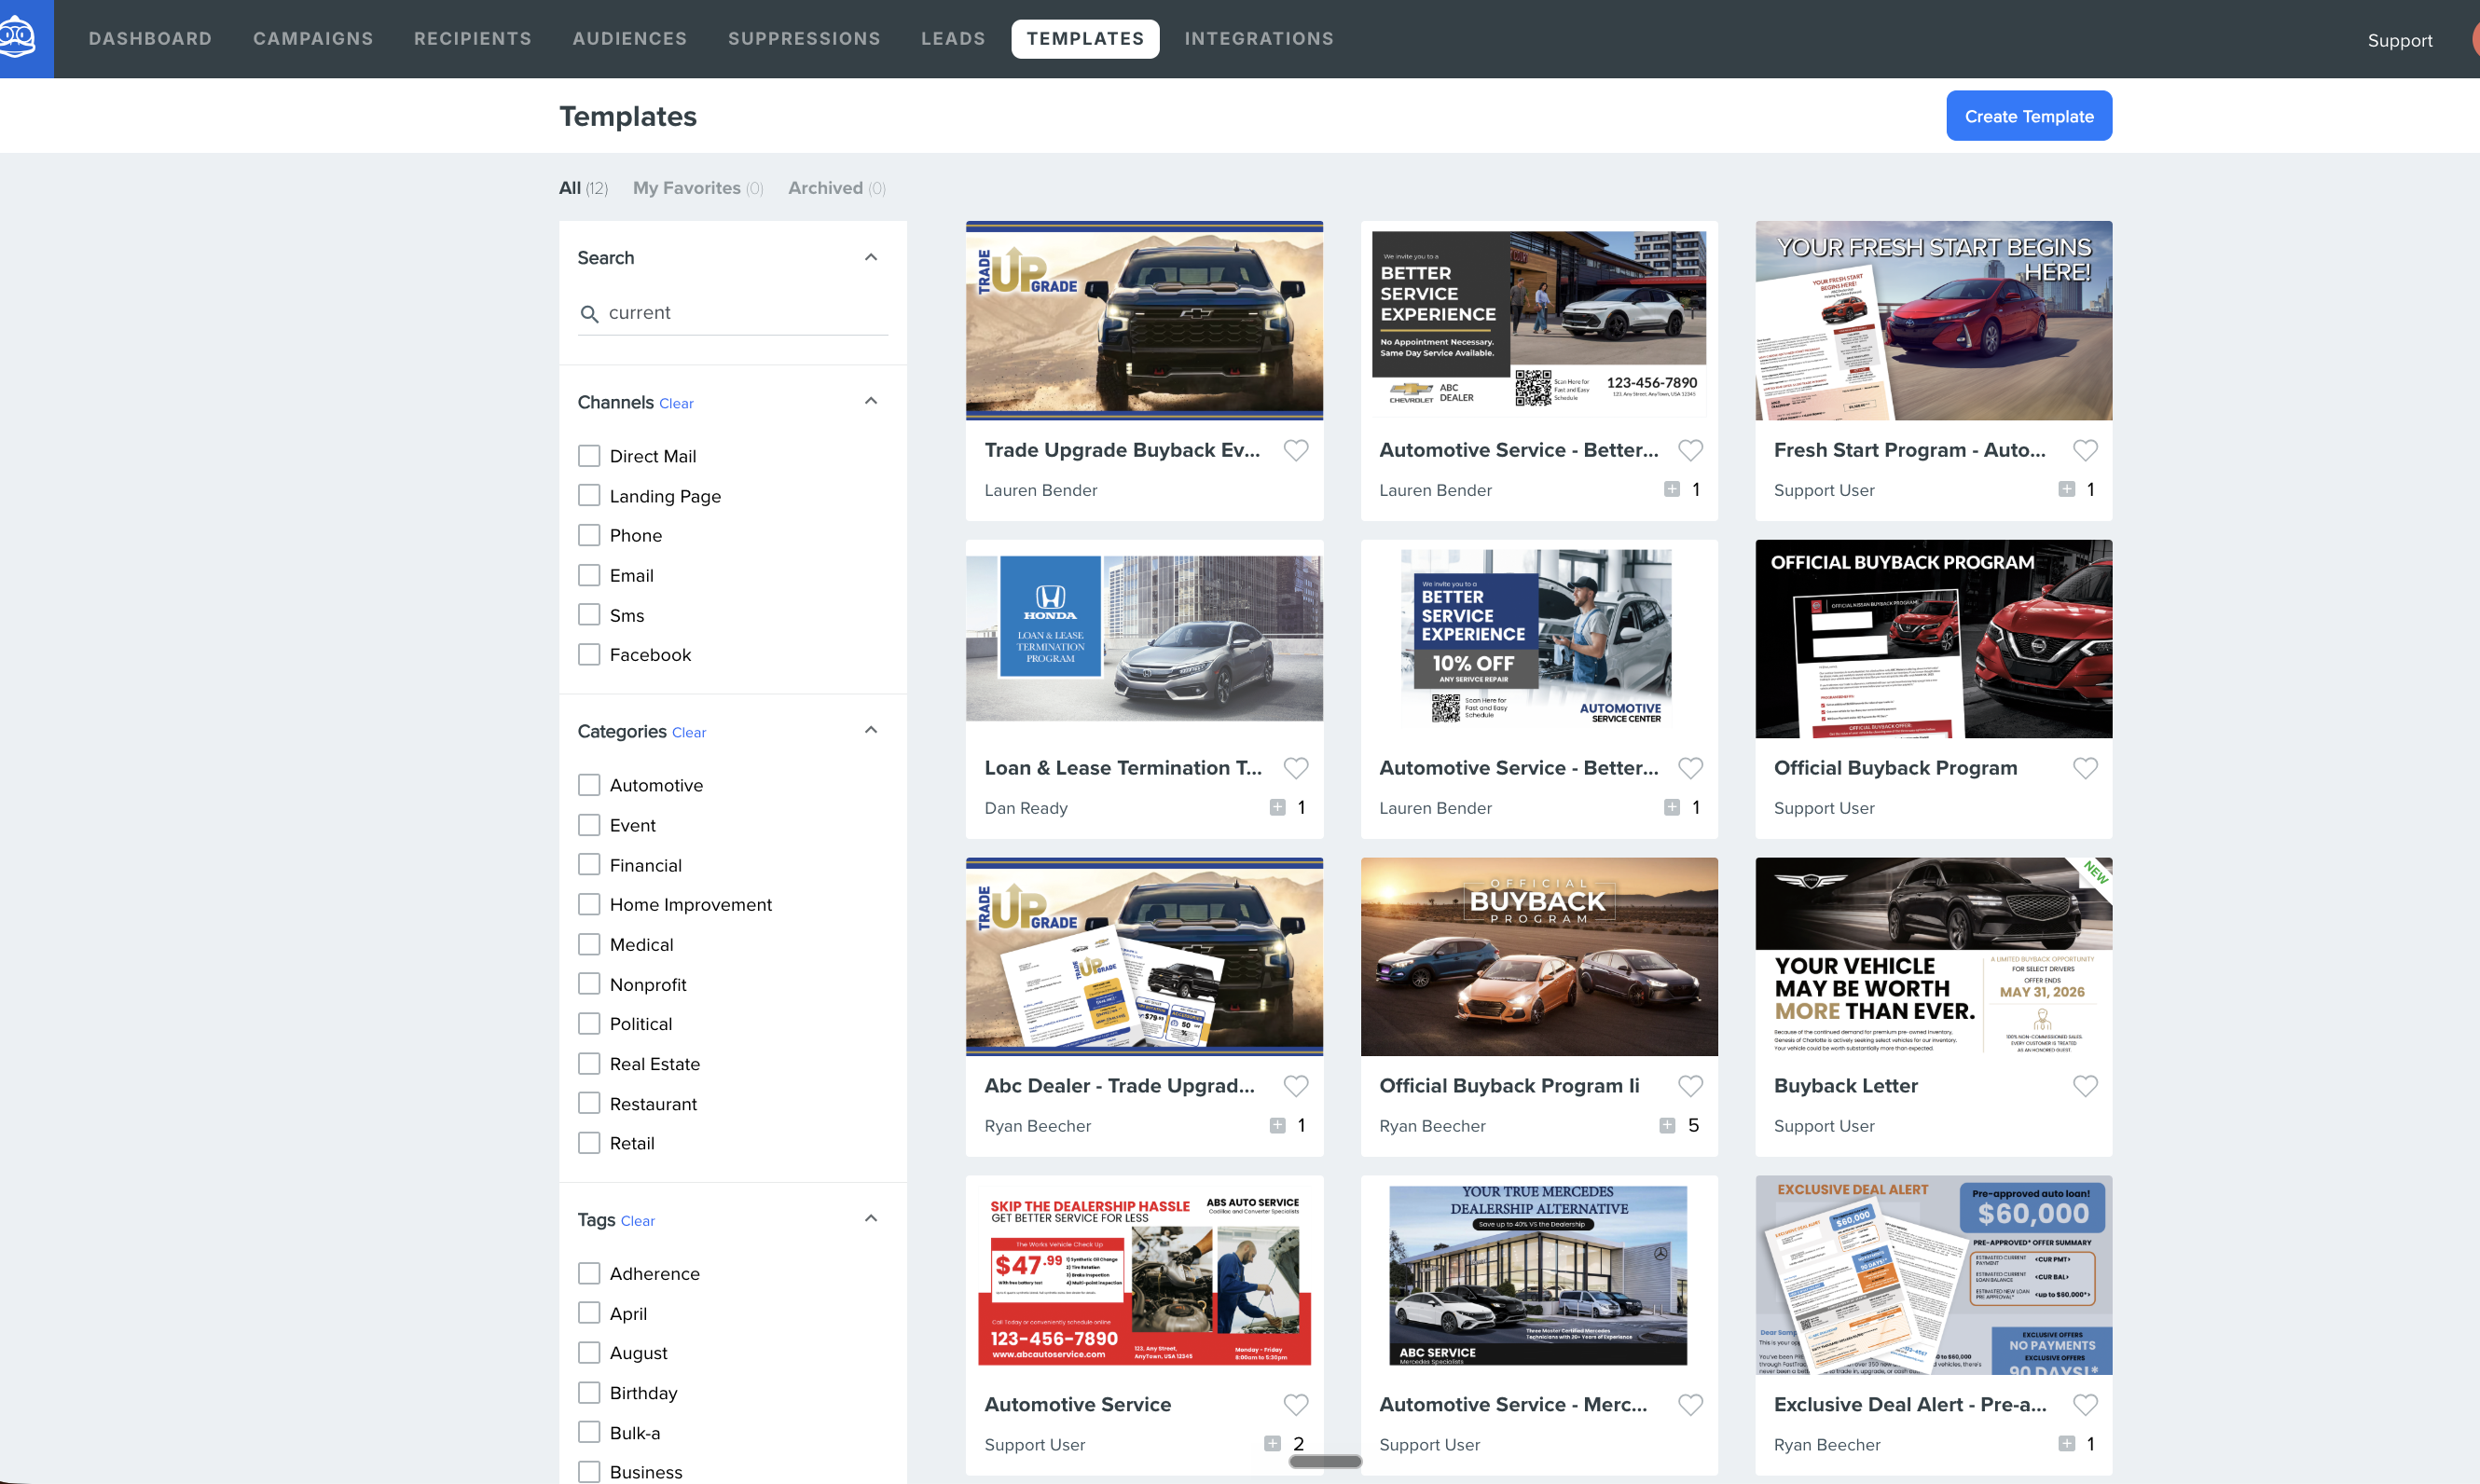
Task: Check the Facebook channel filter
Action: coord(589,654)
